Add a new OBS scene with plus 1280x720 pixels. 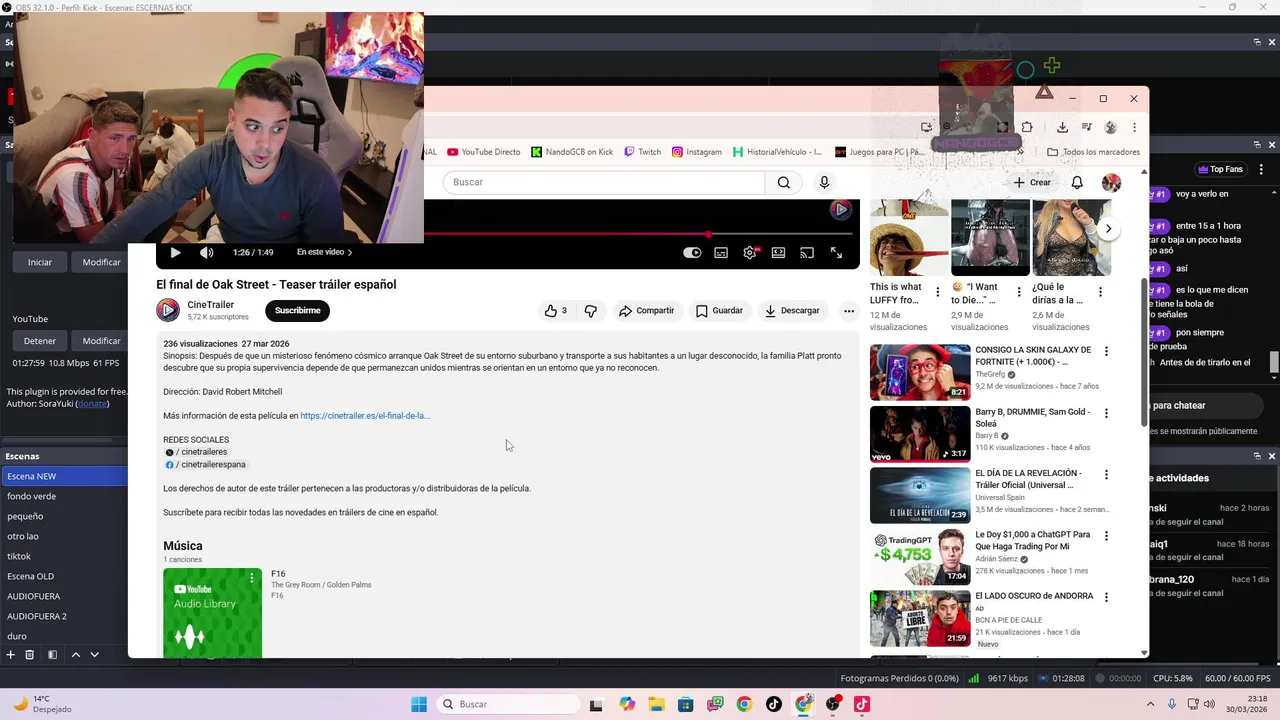click(x=11, y=654)
